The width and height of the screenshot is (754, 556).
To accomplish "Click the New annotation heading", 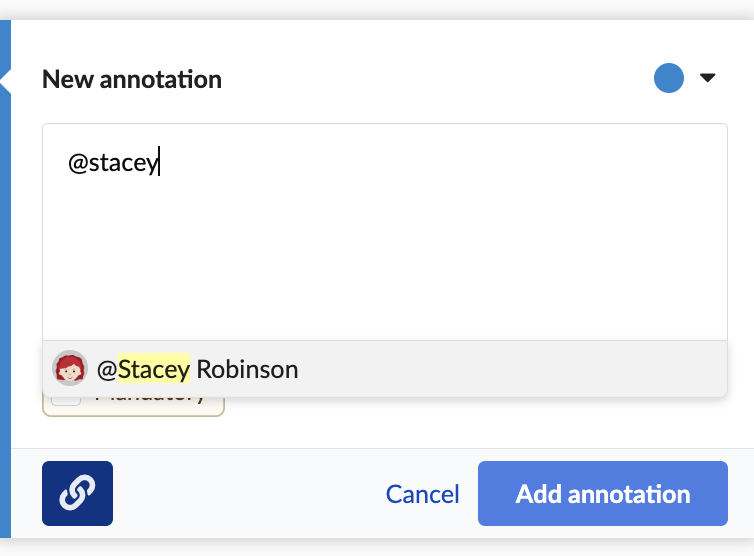I will [132, 79].
